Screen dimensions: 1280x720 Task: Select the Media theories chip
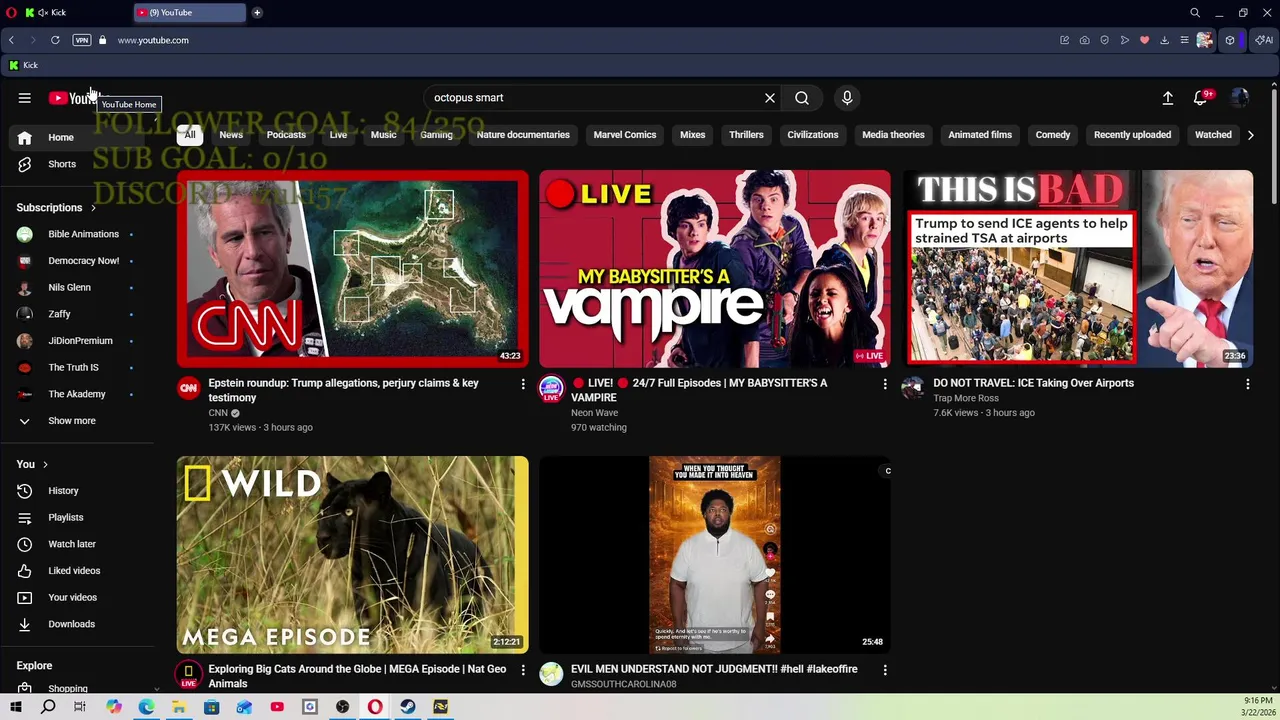click(x=893, y=135)
